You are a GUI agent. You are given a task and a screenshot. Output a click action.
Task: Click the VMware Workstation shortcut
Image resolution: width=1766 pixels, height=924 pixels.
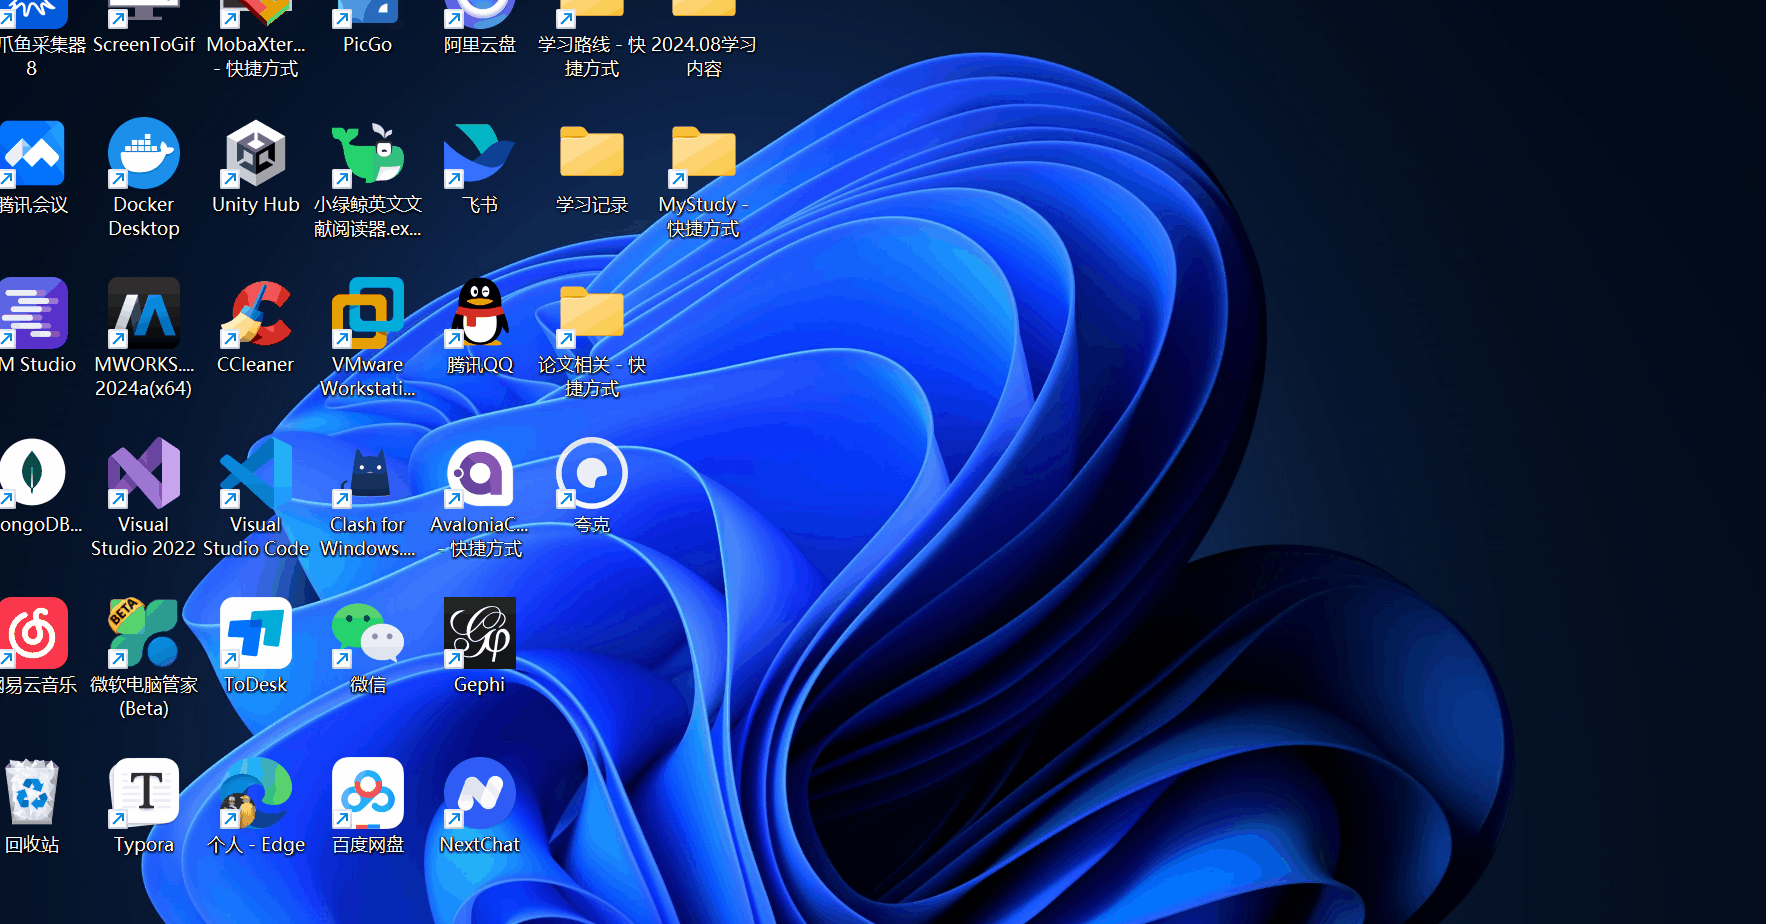[368, 313]
